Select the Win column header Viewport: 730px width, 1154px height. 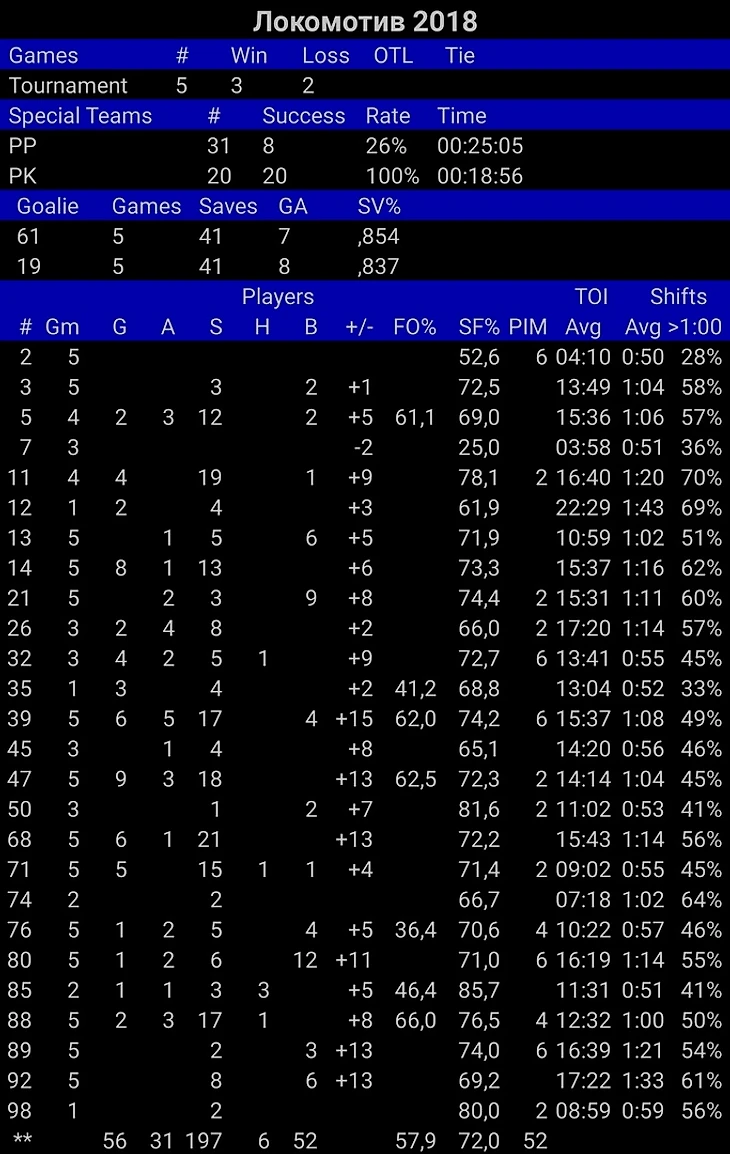(x=249, y=55)
